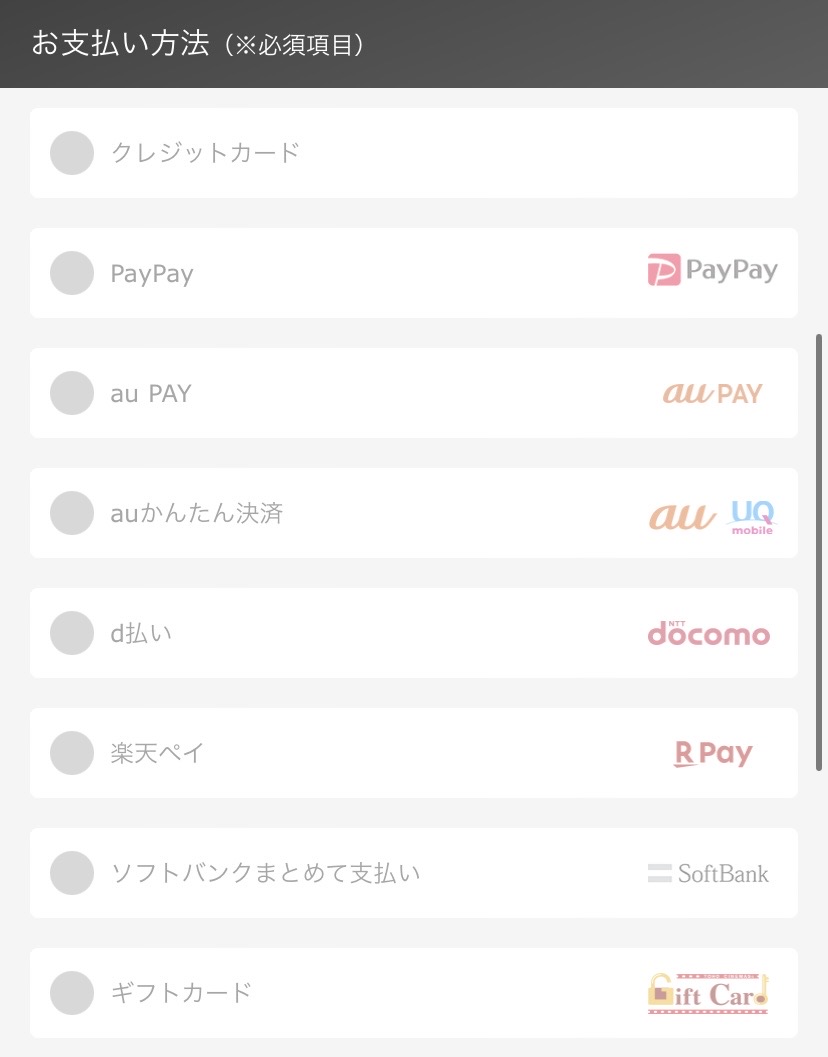The width and height of the screenshot is (828, 1057).
Task: Click the au PAY logo
Action: click(x=712, y=393)
